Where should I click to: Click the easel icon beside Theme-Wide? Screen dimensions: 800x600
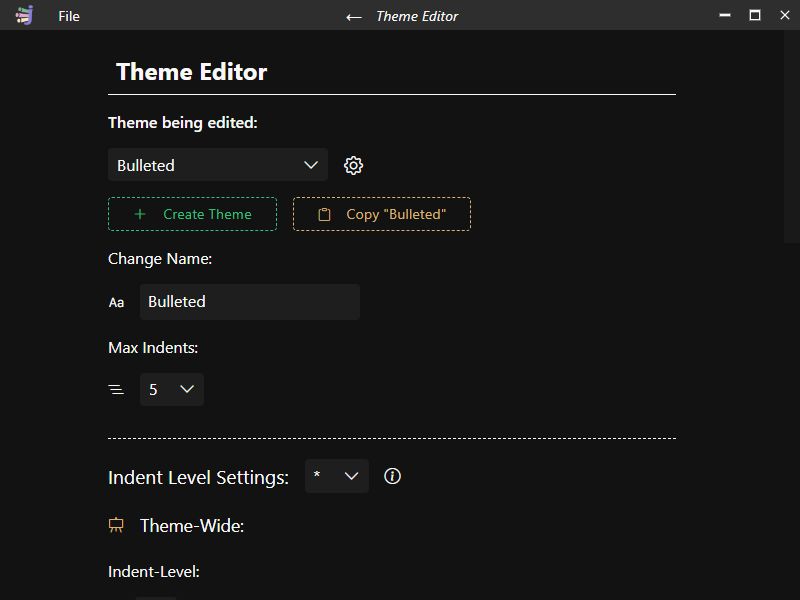coord(116,525)
